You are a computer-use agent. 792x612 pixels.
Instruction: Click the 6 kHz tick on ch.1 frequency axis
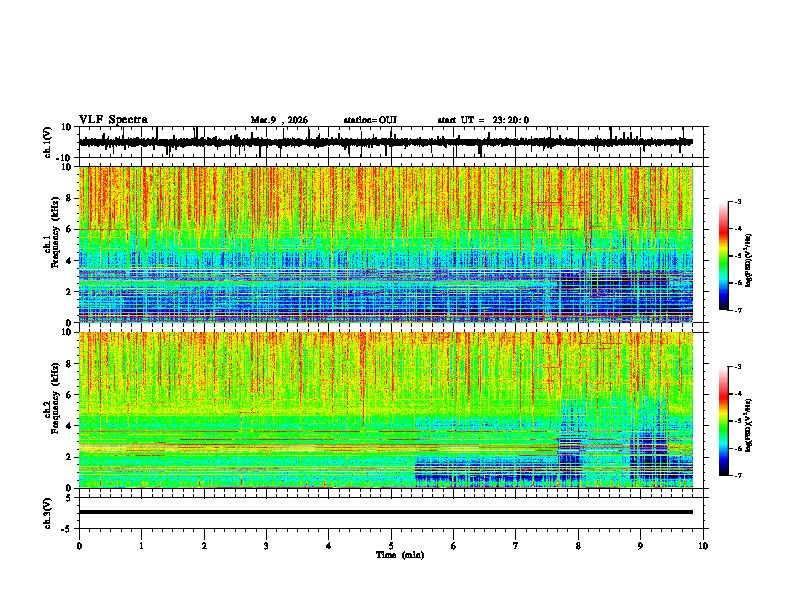click(x=70, y=229)
